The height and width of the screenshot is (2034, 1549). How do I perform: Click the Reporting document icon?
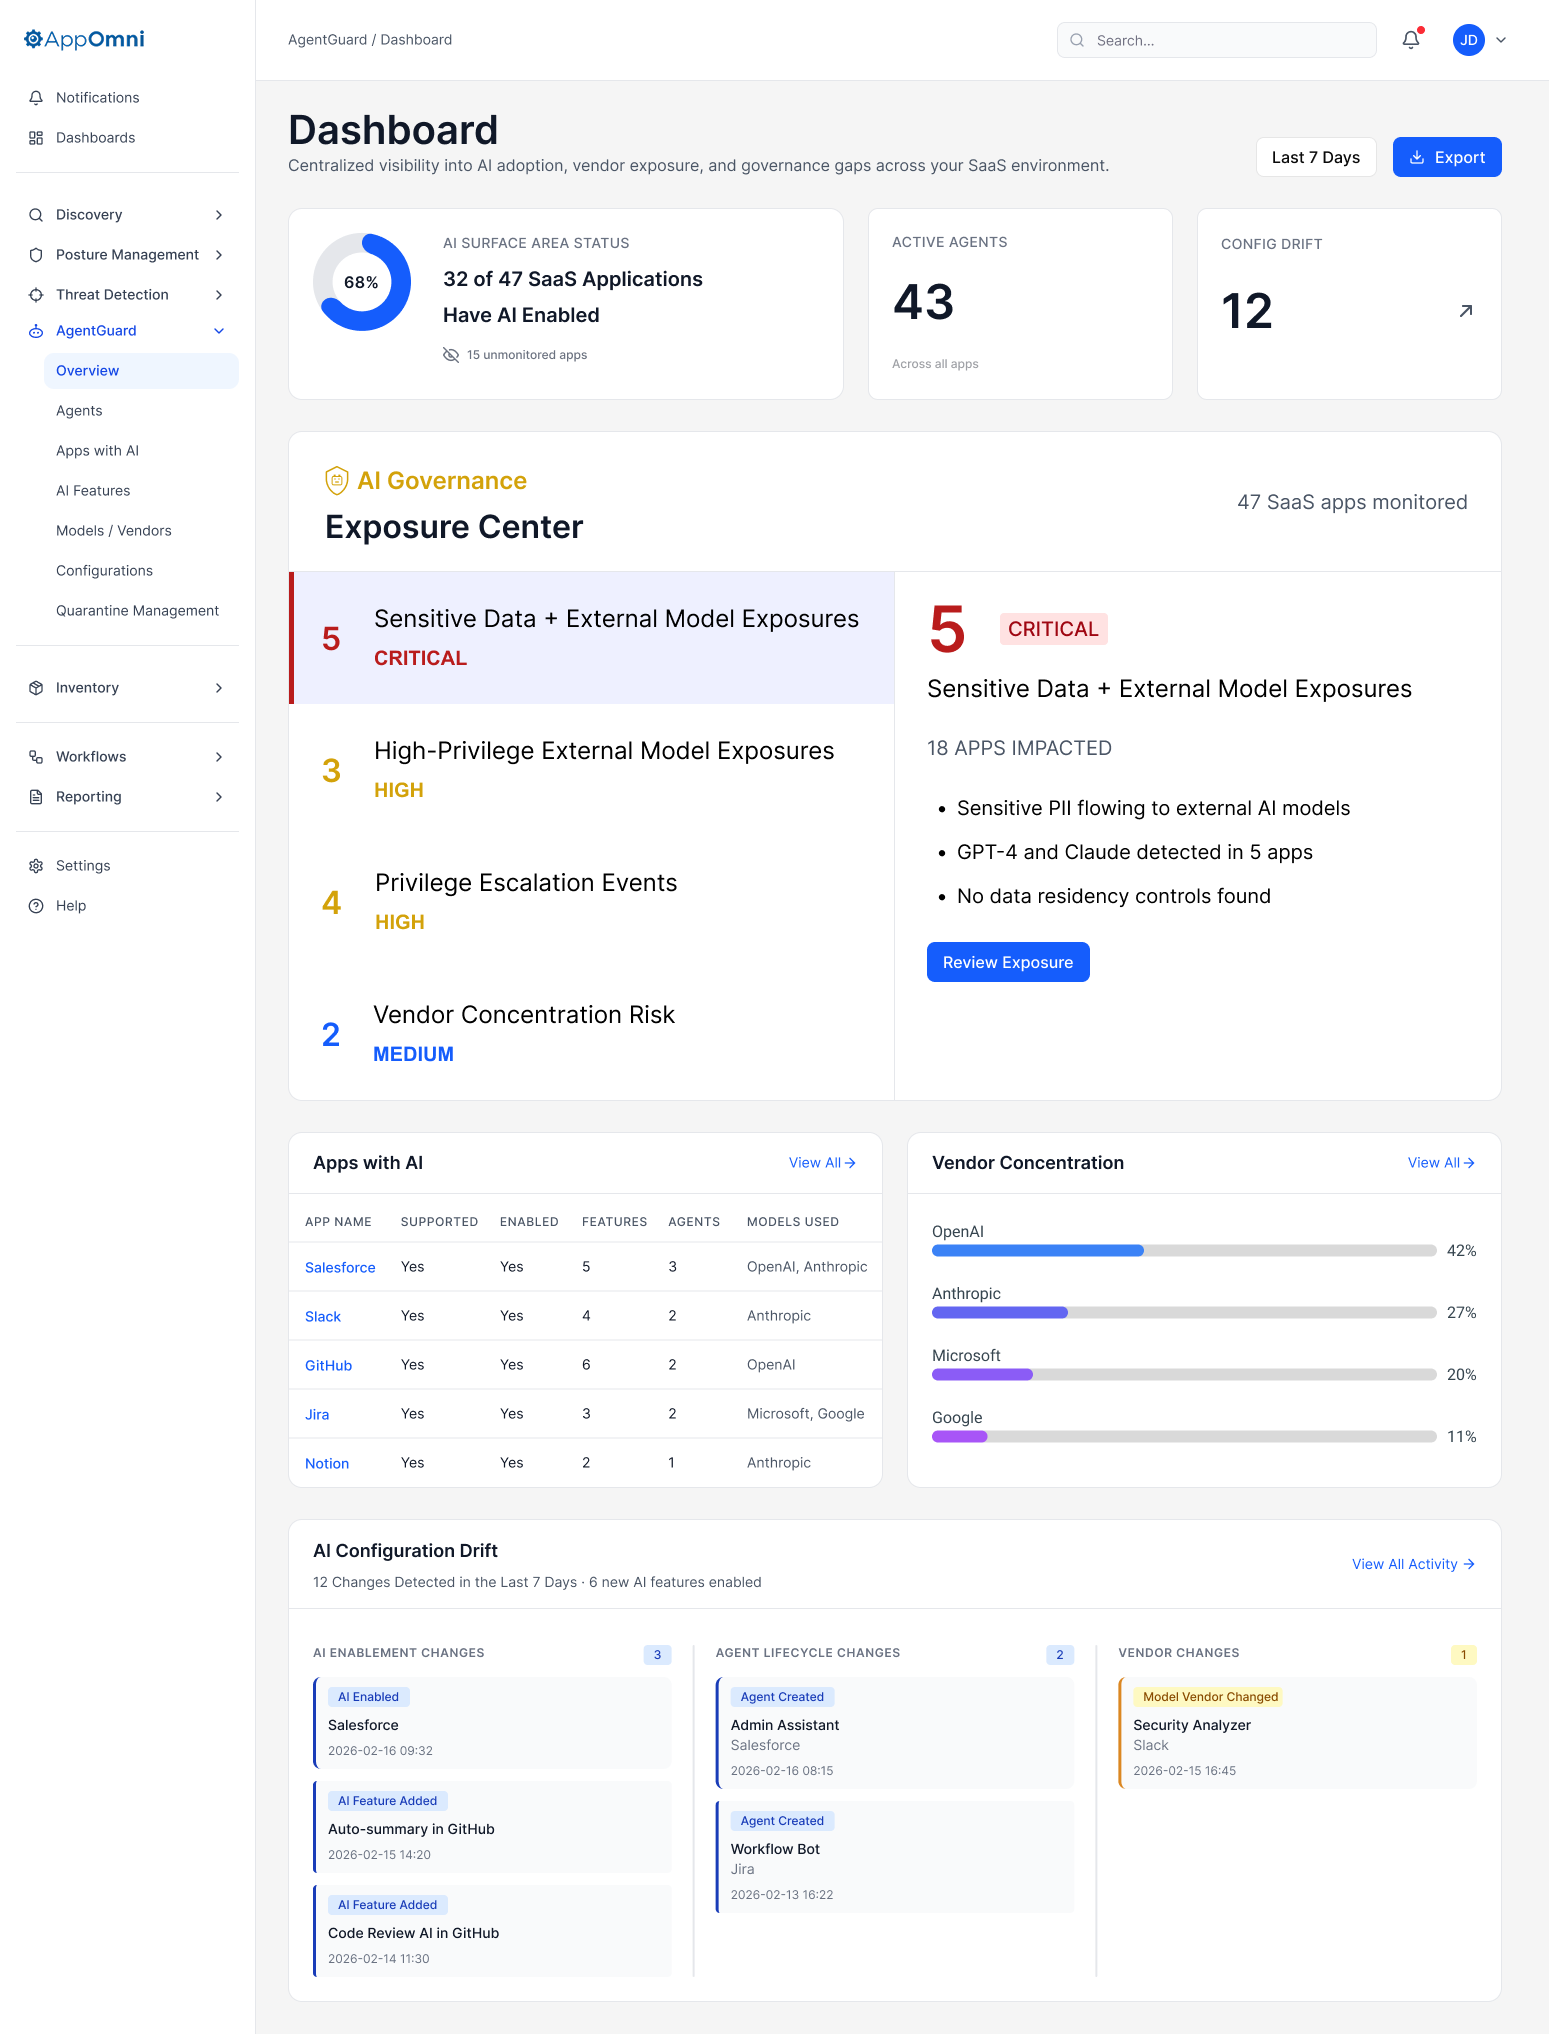pos(36,797)
